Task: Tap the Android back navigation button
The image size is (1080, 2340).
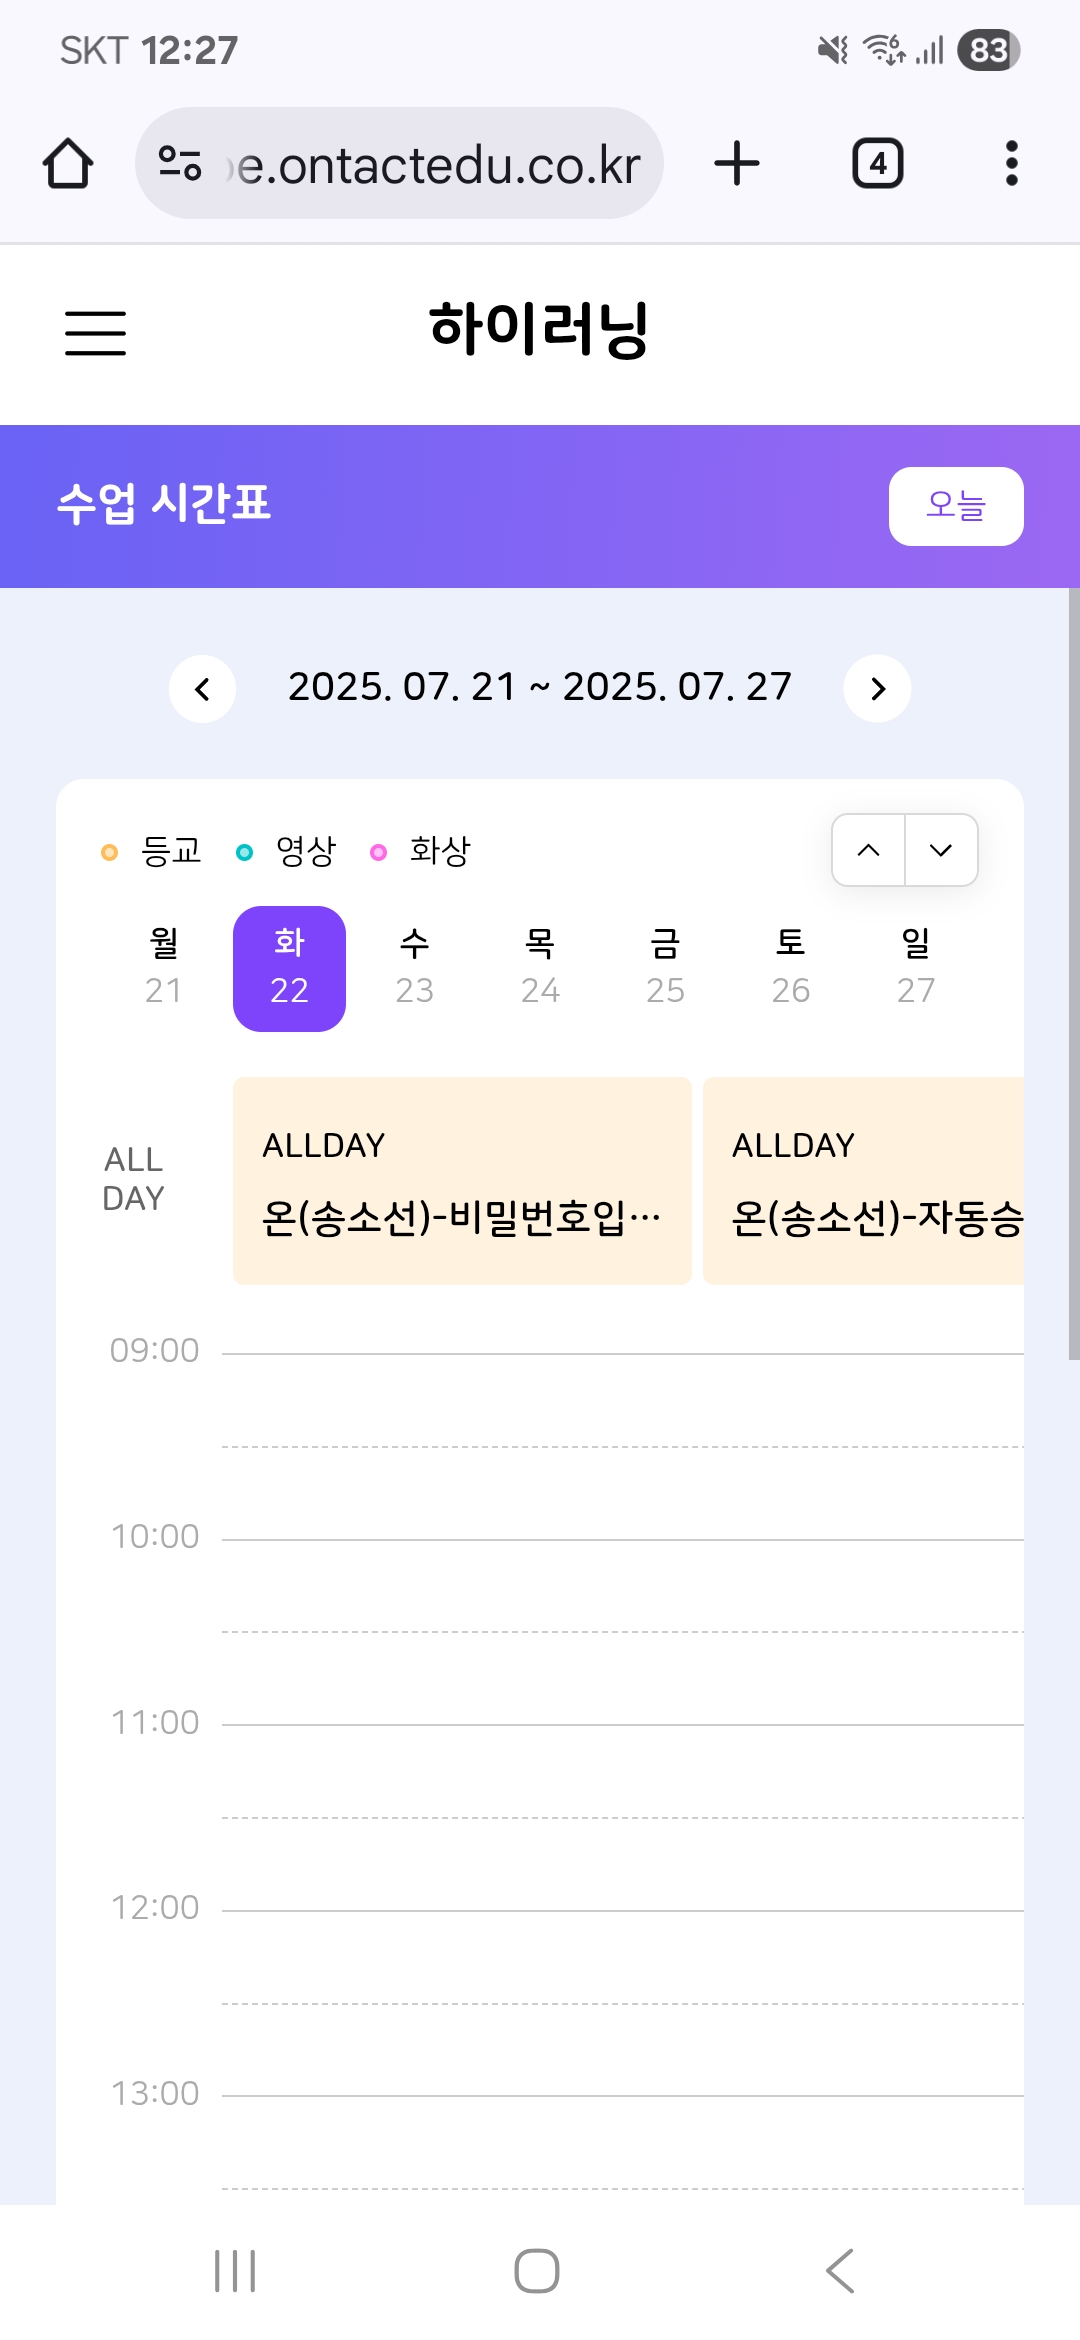Action: click(x=840, y=2270)
